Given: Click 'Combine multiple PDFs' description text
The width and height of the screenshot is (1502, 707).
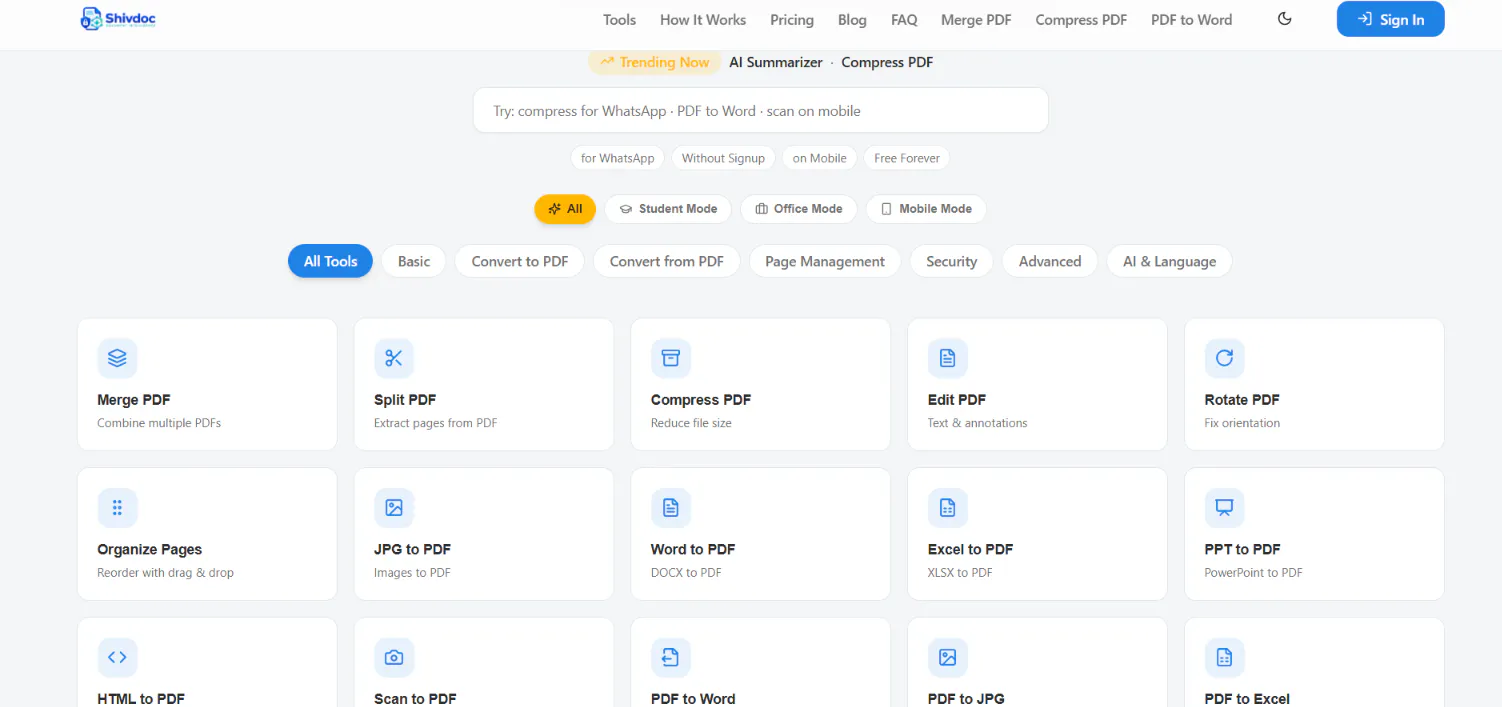Looking at the screenshot, I should 159,423.
